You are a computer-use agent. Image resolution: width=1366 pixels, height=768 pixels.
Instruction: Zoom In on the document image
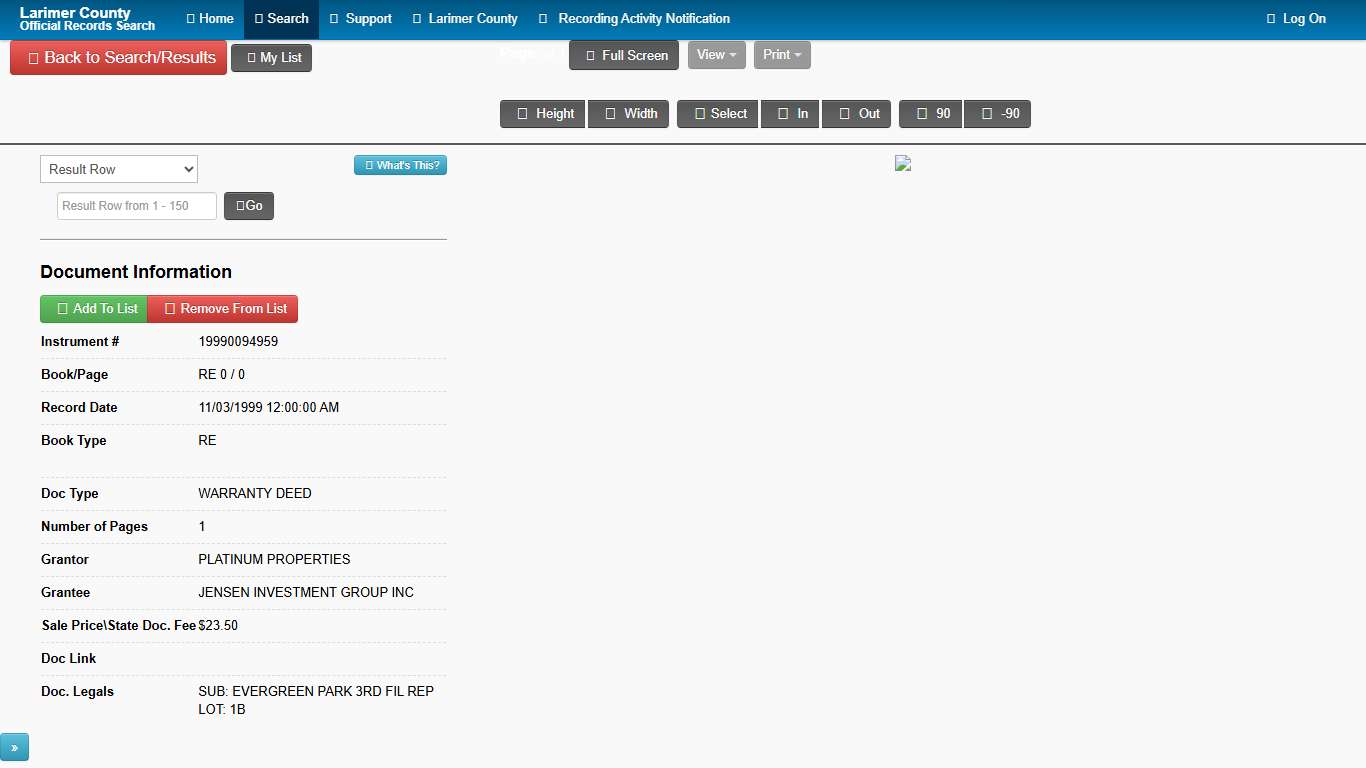click(791, 114)
